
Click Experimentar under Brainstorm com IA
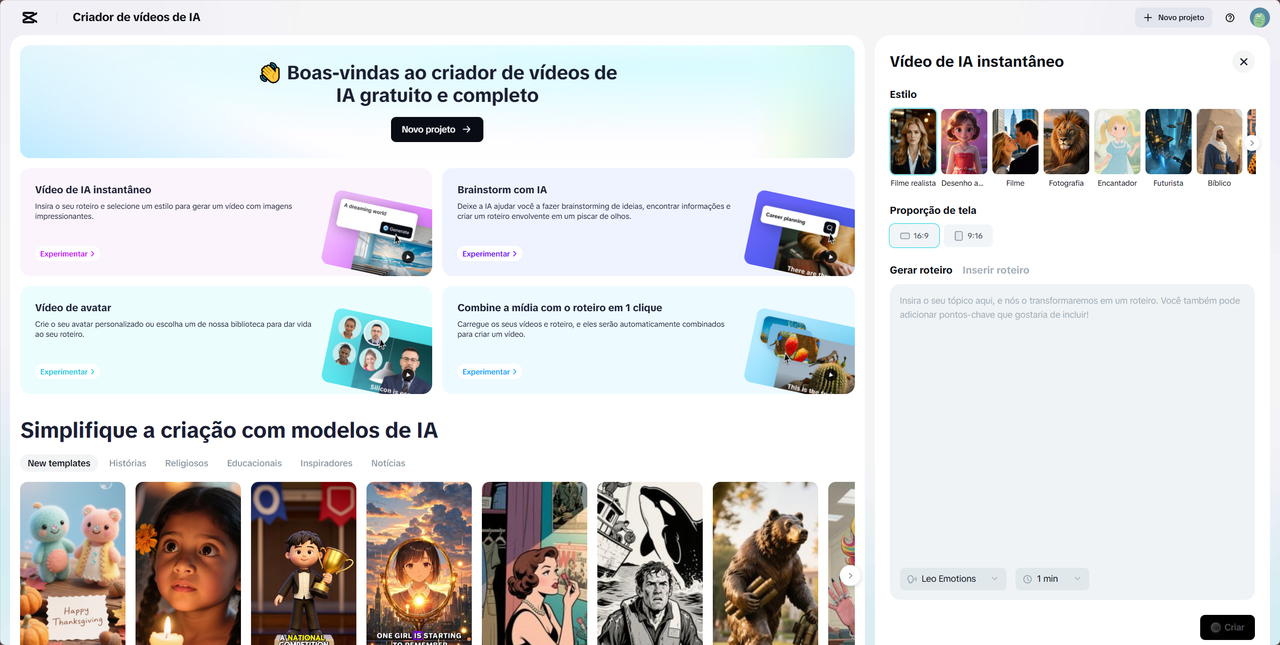coord(489,253)
